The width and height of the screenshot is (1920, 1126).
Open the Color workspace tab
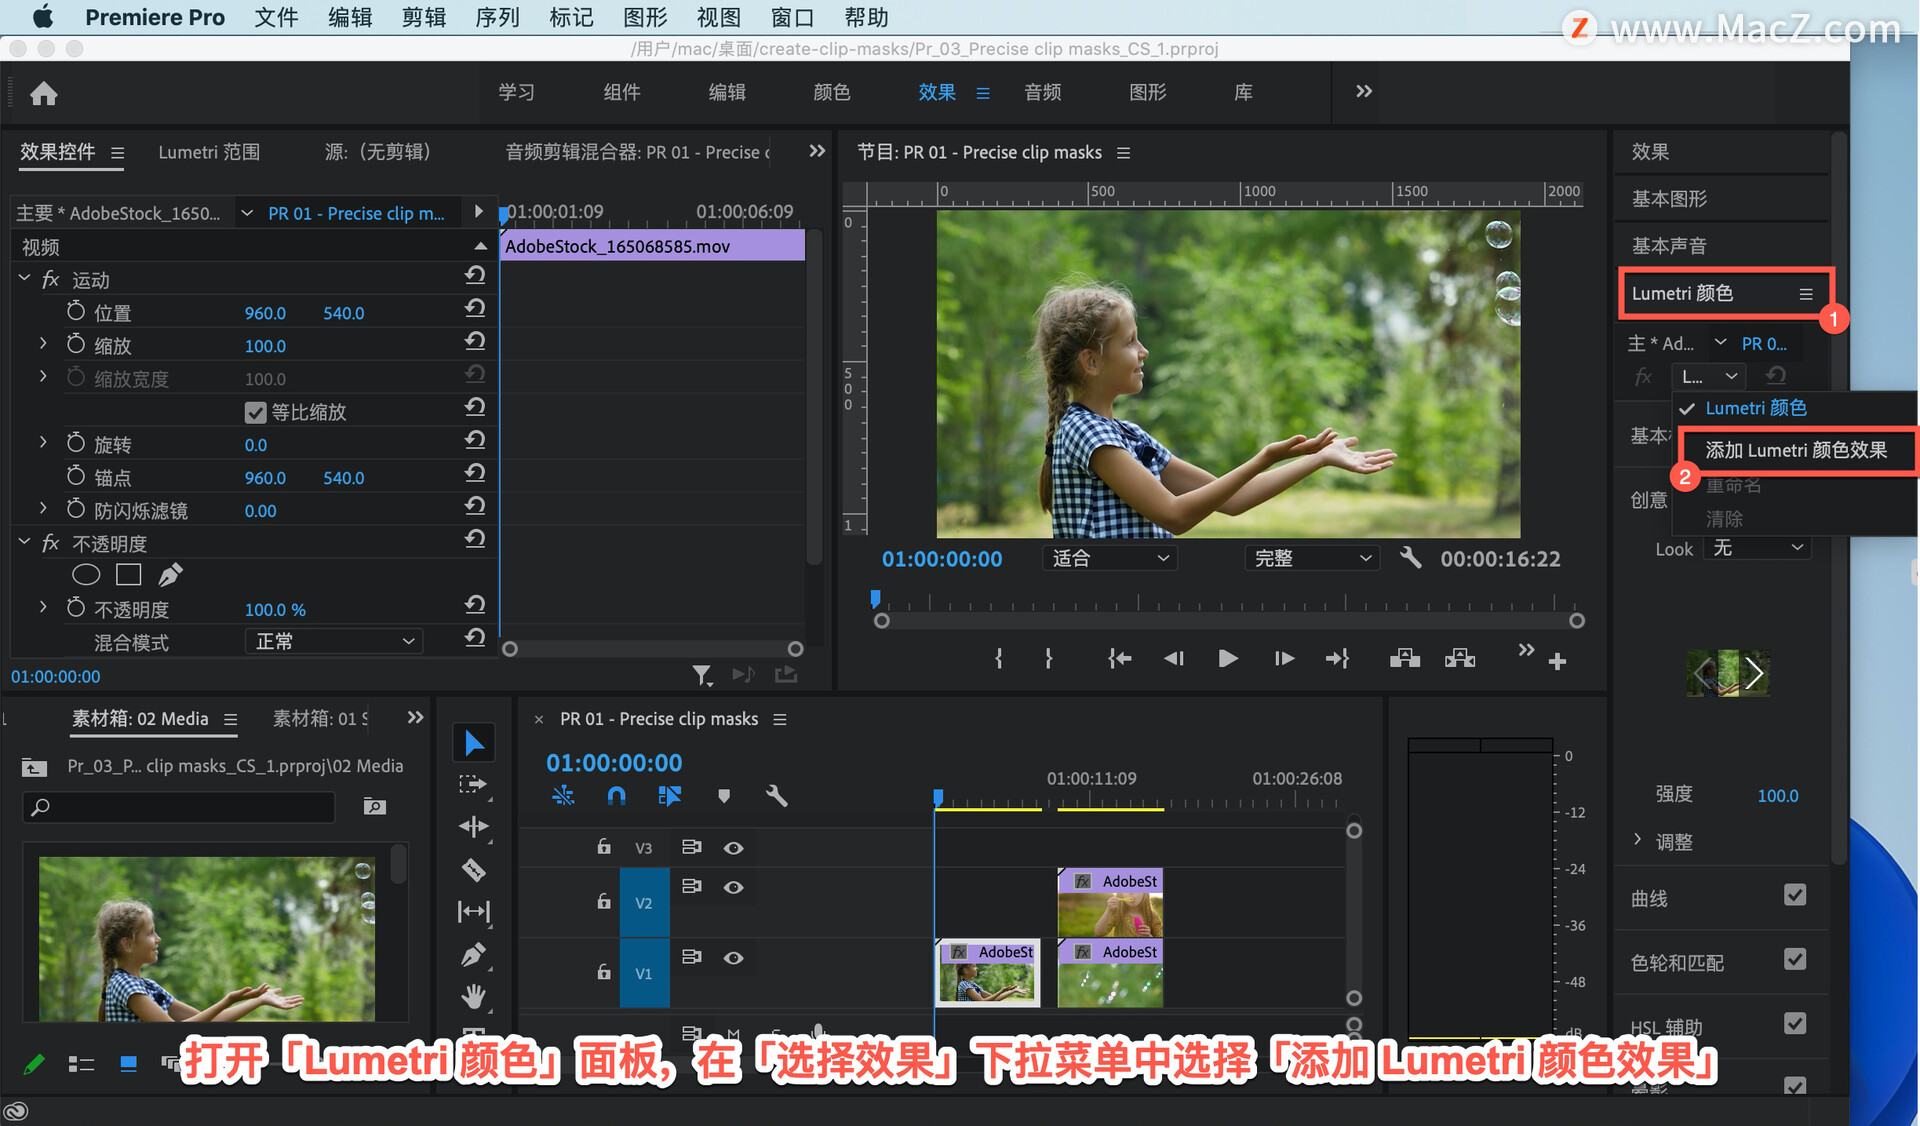click(831, 92)
